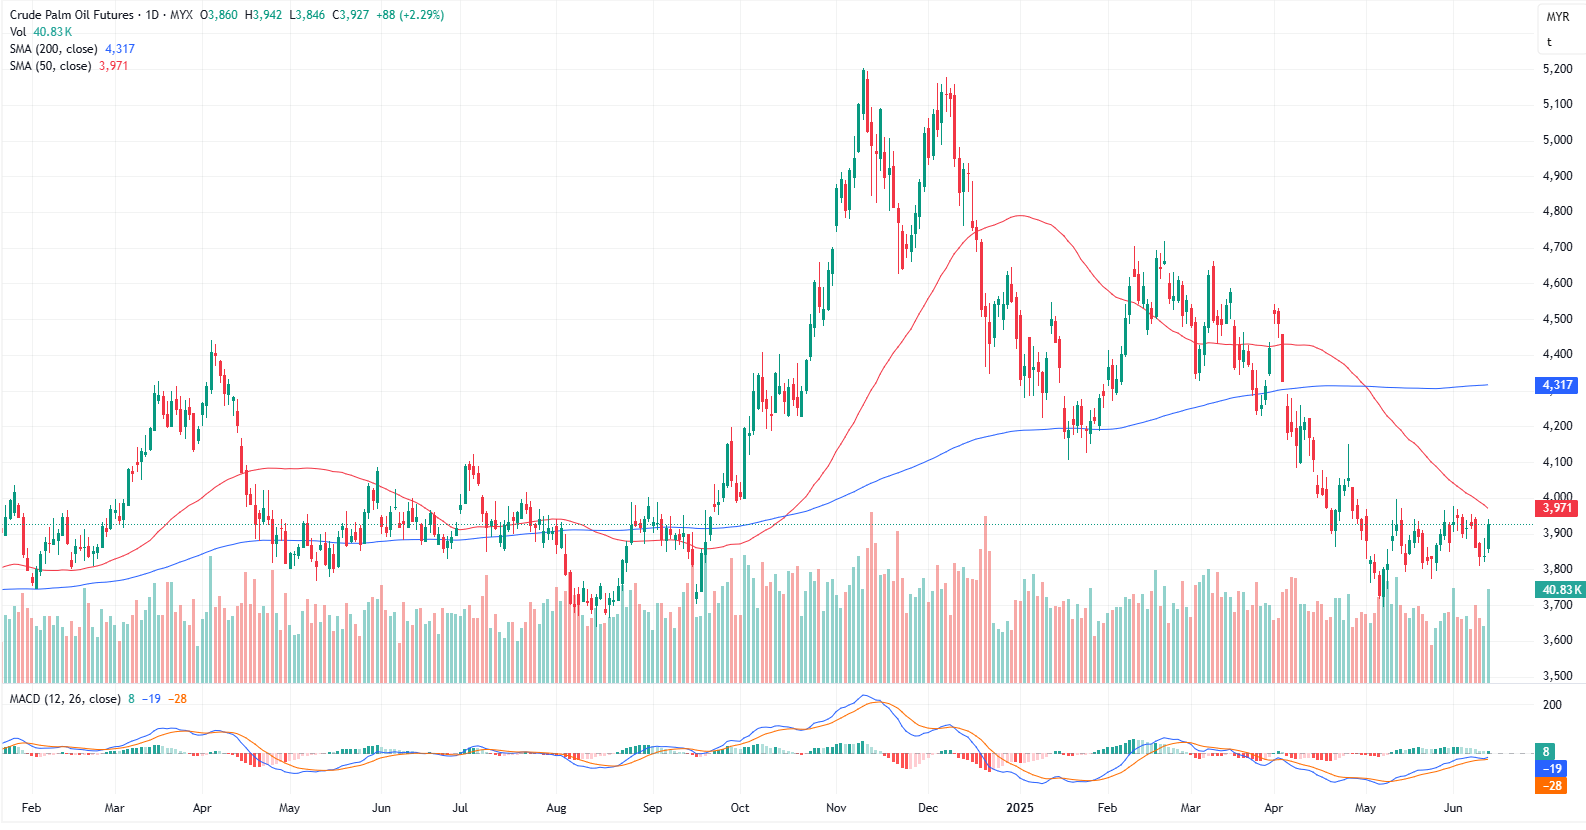1586x830 pixels.
Task: Click the green 40.83K volume axis label
Action: point(1561,590)
